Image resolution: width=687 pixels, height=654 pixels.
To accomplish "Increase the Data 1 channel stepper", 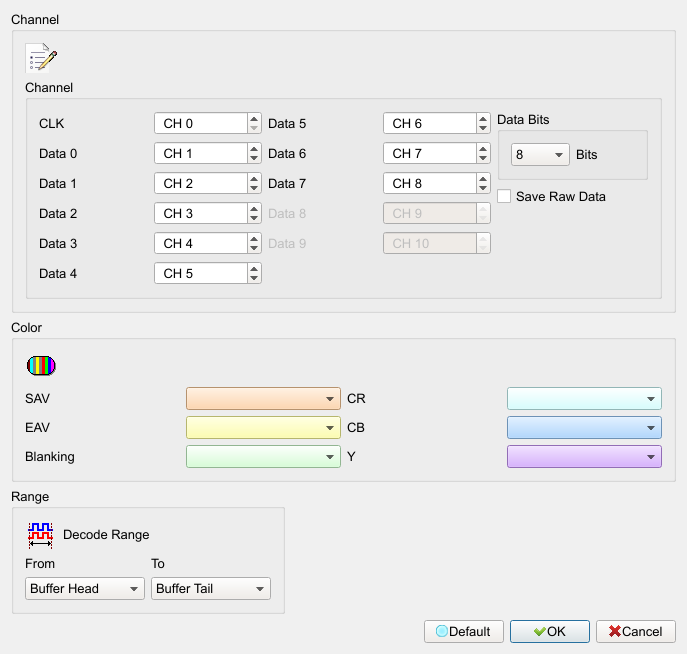I will [x=254, y=179].
